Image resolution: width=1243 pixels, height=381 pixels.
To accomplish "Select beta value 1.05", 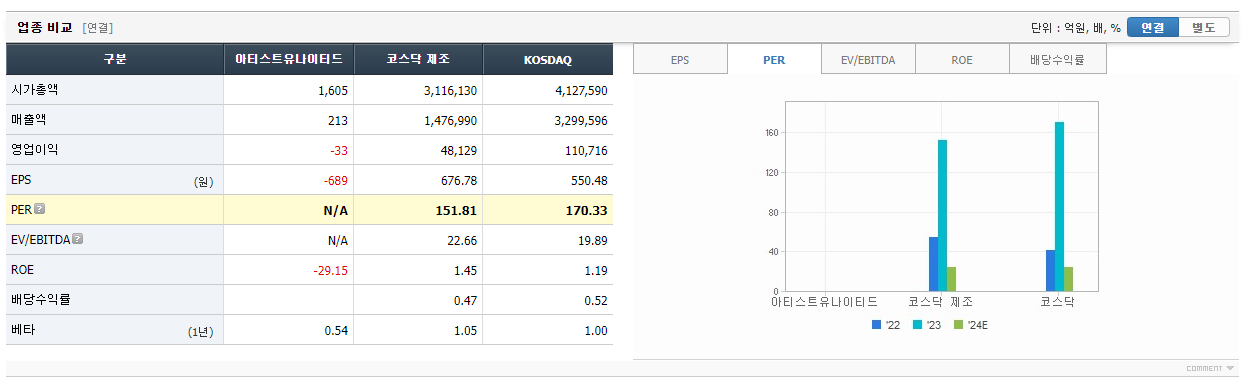I will [x=466, y=331].
